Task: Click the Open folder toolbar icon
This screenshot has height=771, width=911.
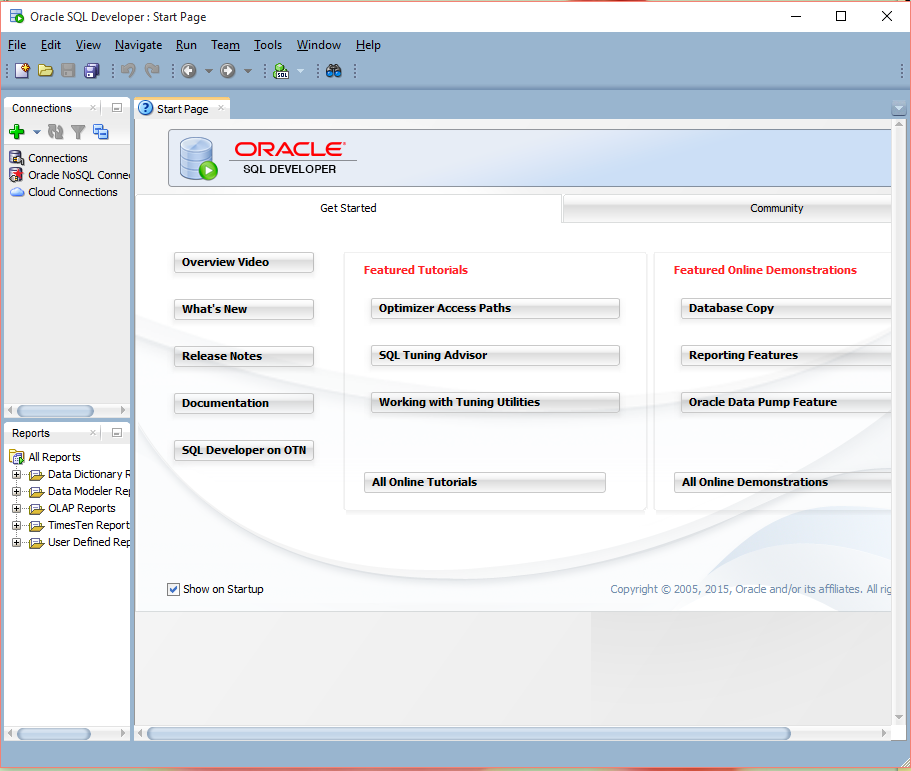Action: click(45, 71)
